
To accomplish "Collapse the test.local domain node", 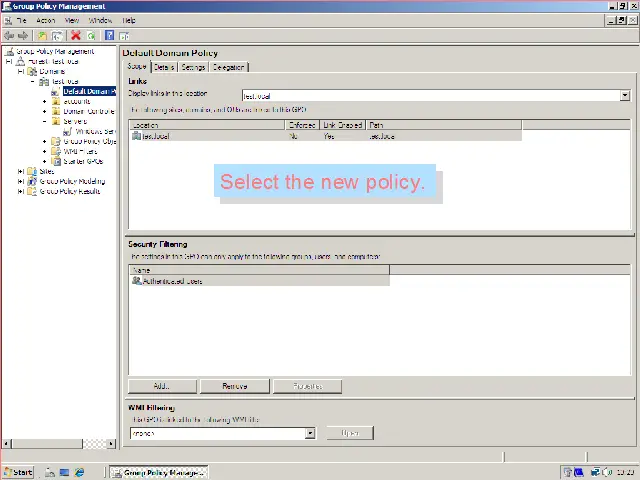I will [33, 81].
